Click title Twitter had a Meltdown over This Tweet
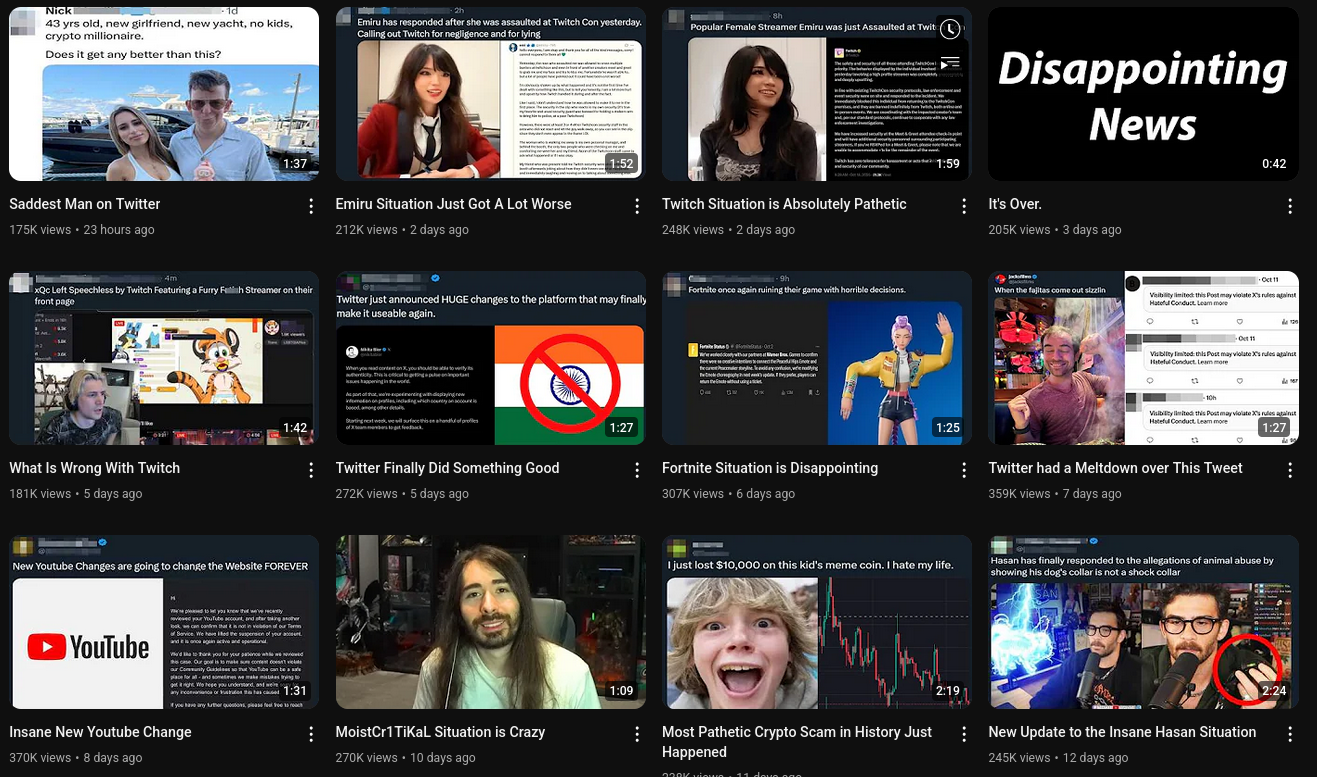This screenshot has height=777, width=1317. (x=1115, y=468)
